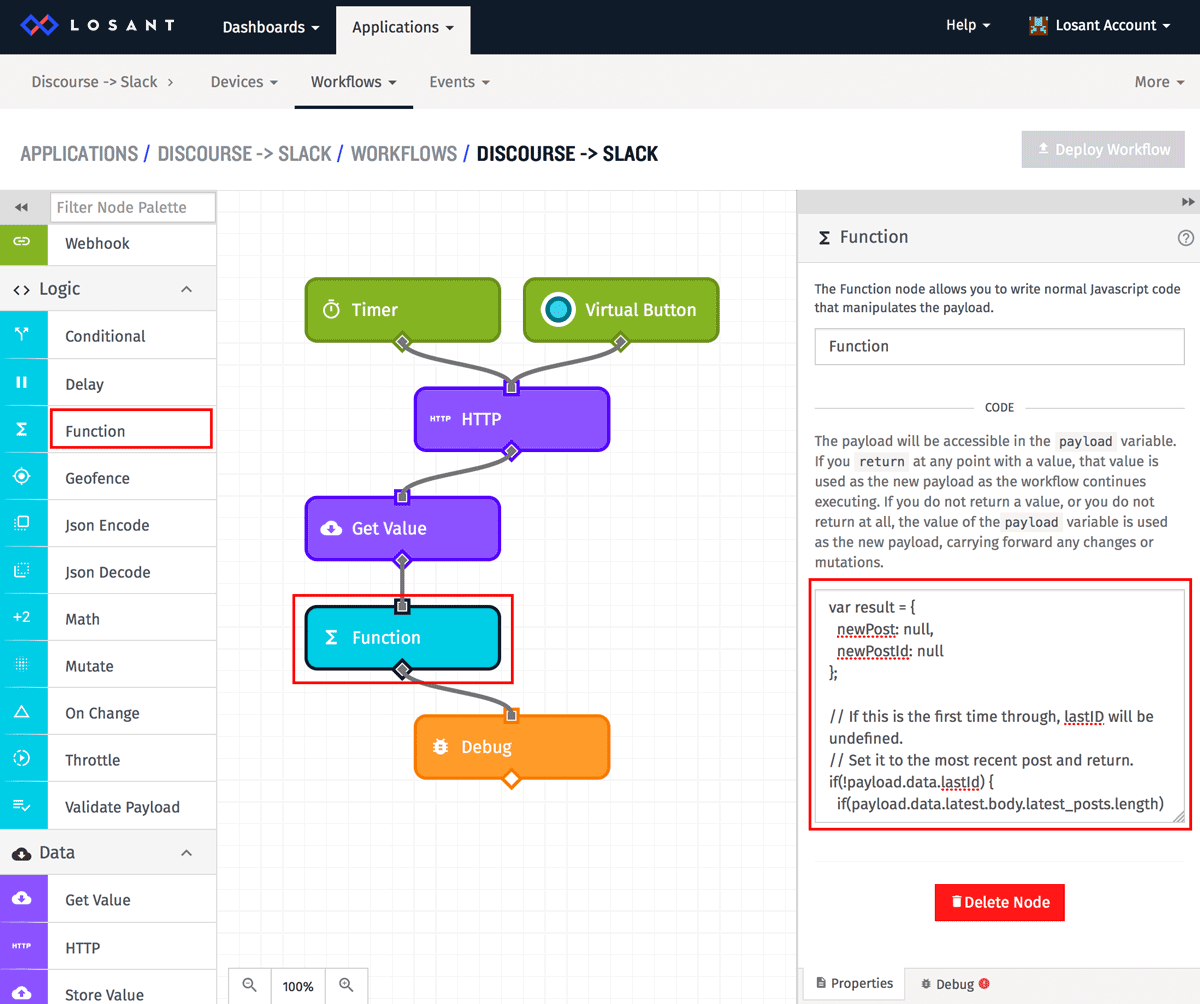Switch to the Properties tab
This screenshot has width=1200, height=1004.
[x=854, y=984]
